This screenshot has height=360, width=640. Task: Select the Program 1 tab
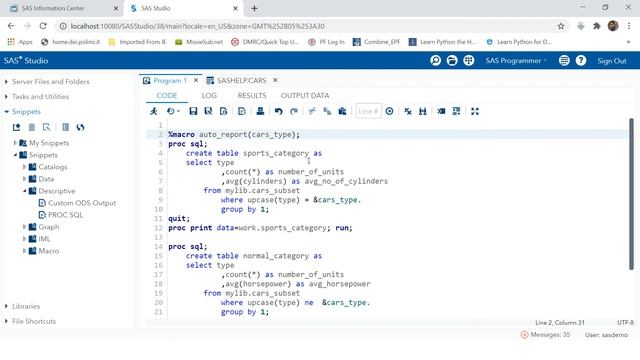point(169,80)
